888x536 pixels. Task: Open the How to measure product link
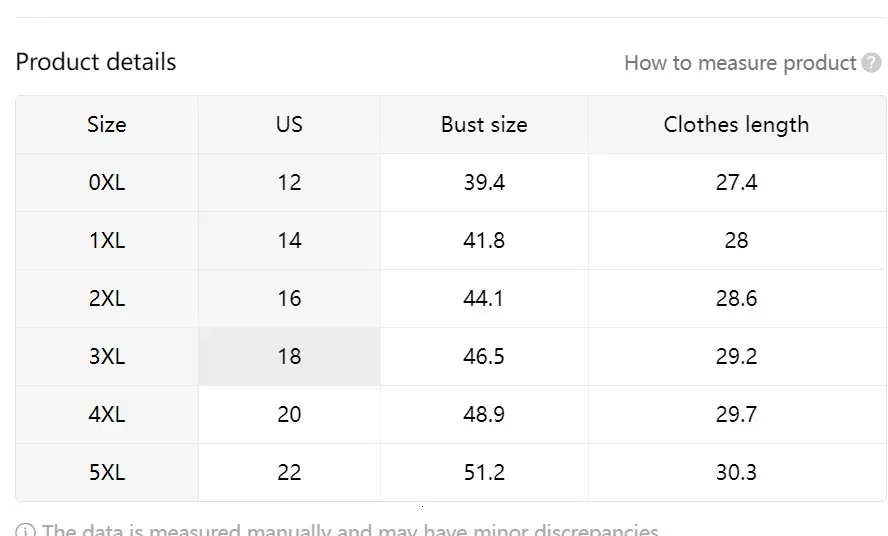(740, 63)
